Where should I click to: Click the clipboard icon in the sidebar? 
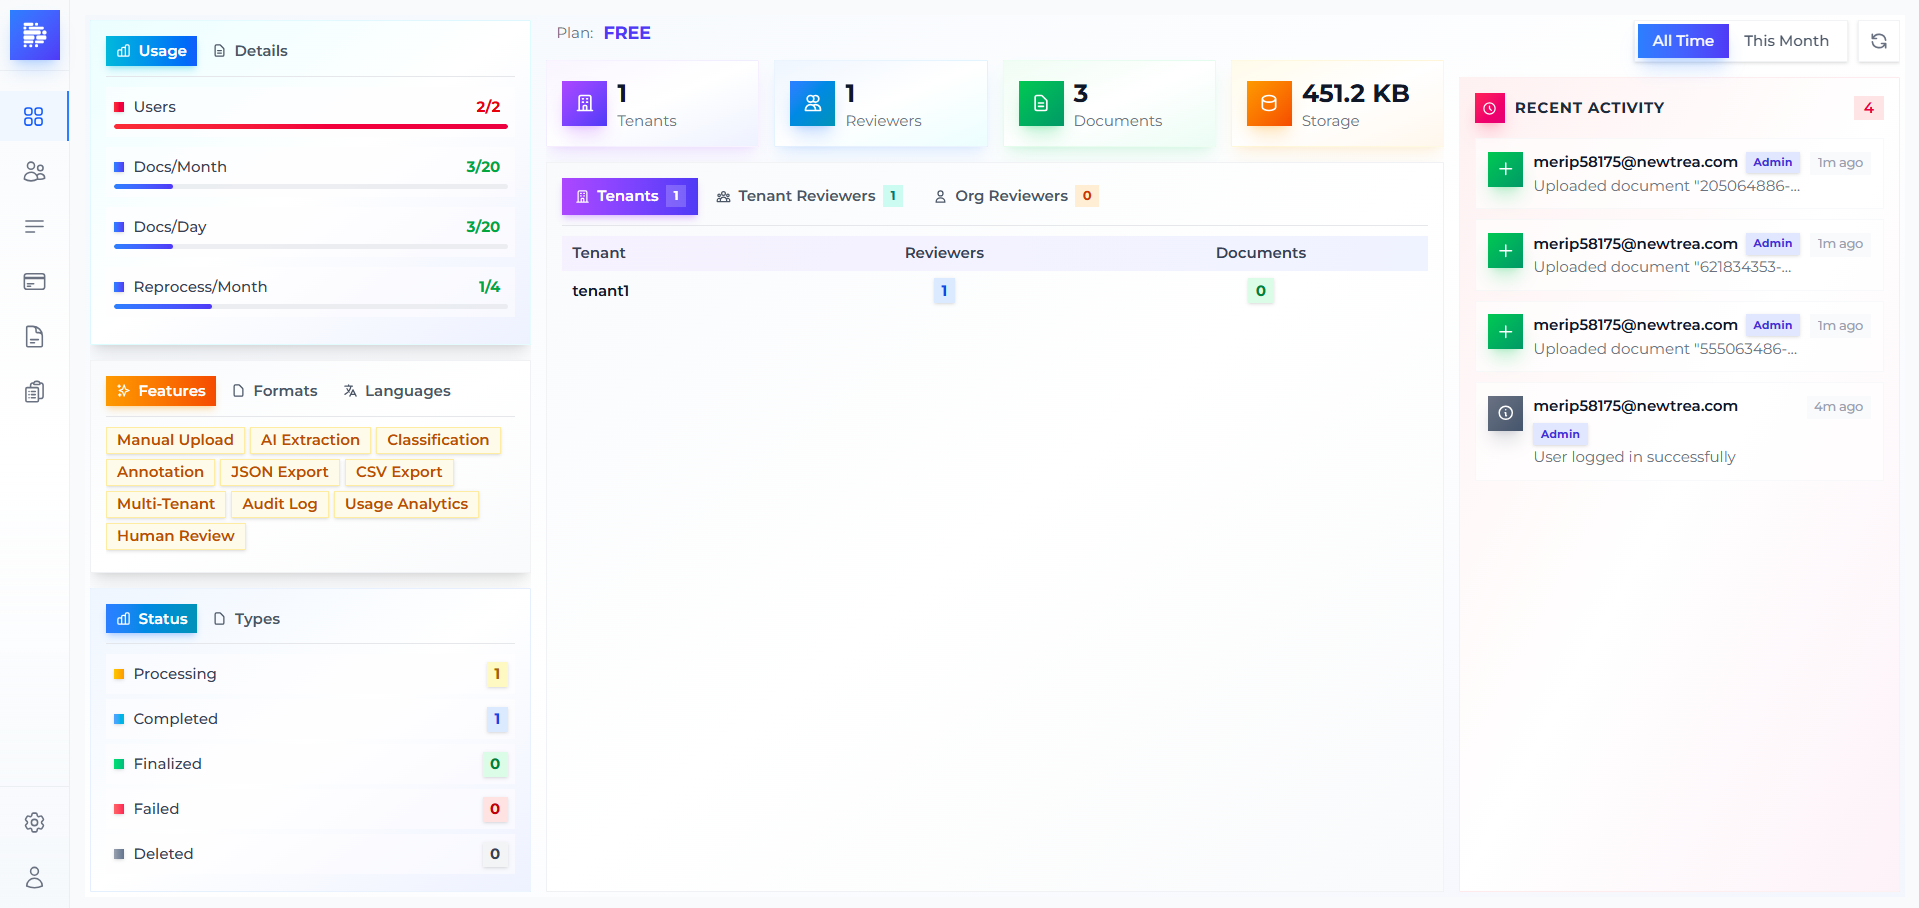35,391
